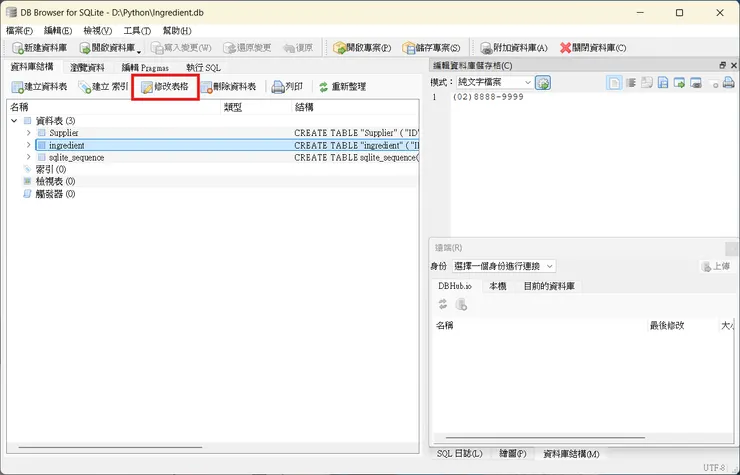Switch to the 瀏覽資料 tab
The height and width of the screenshot is (475, 740).
(87, 68)
